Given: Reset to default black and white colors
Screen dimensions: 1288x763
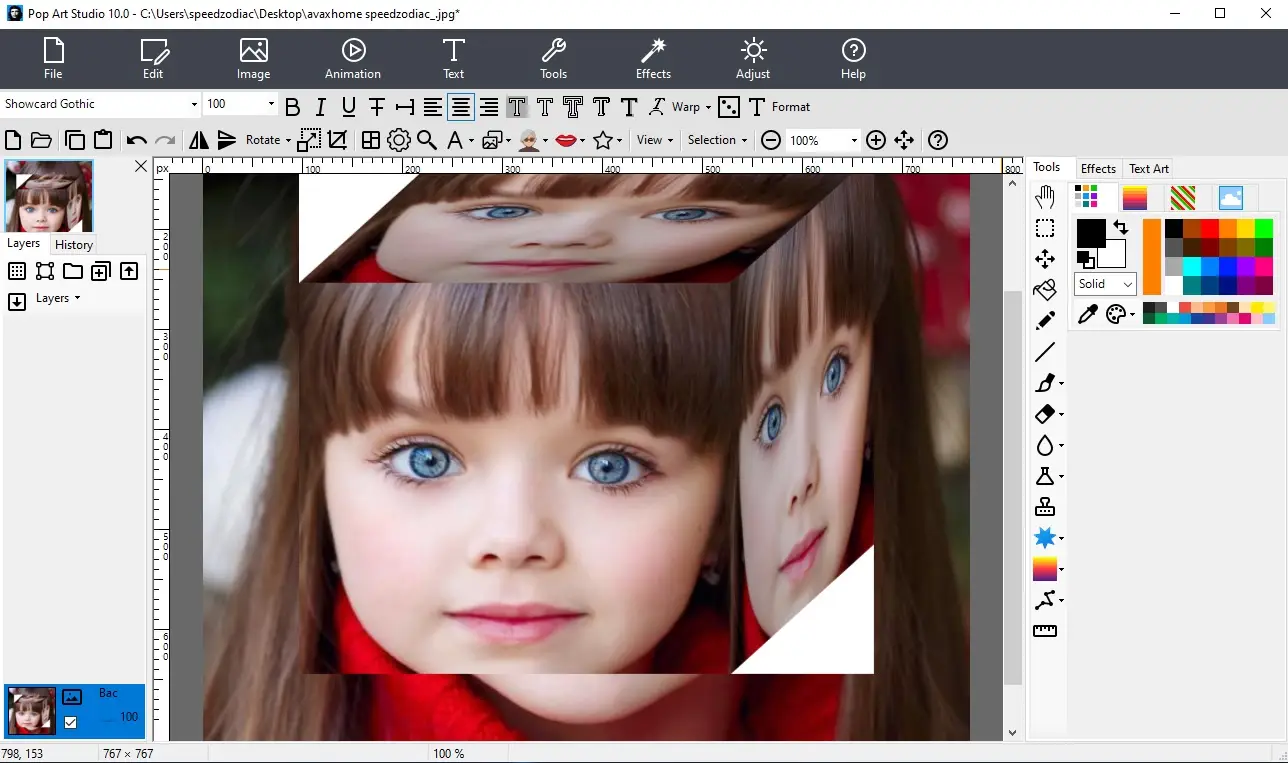Looking at the screenshot, I should (x=1085, y=259).
